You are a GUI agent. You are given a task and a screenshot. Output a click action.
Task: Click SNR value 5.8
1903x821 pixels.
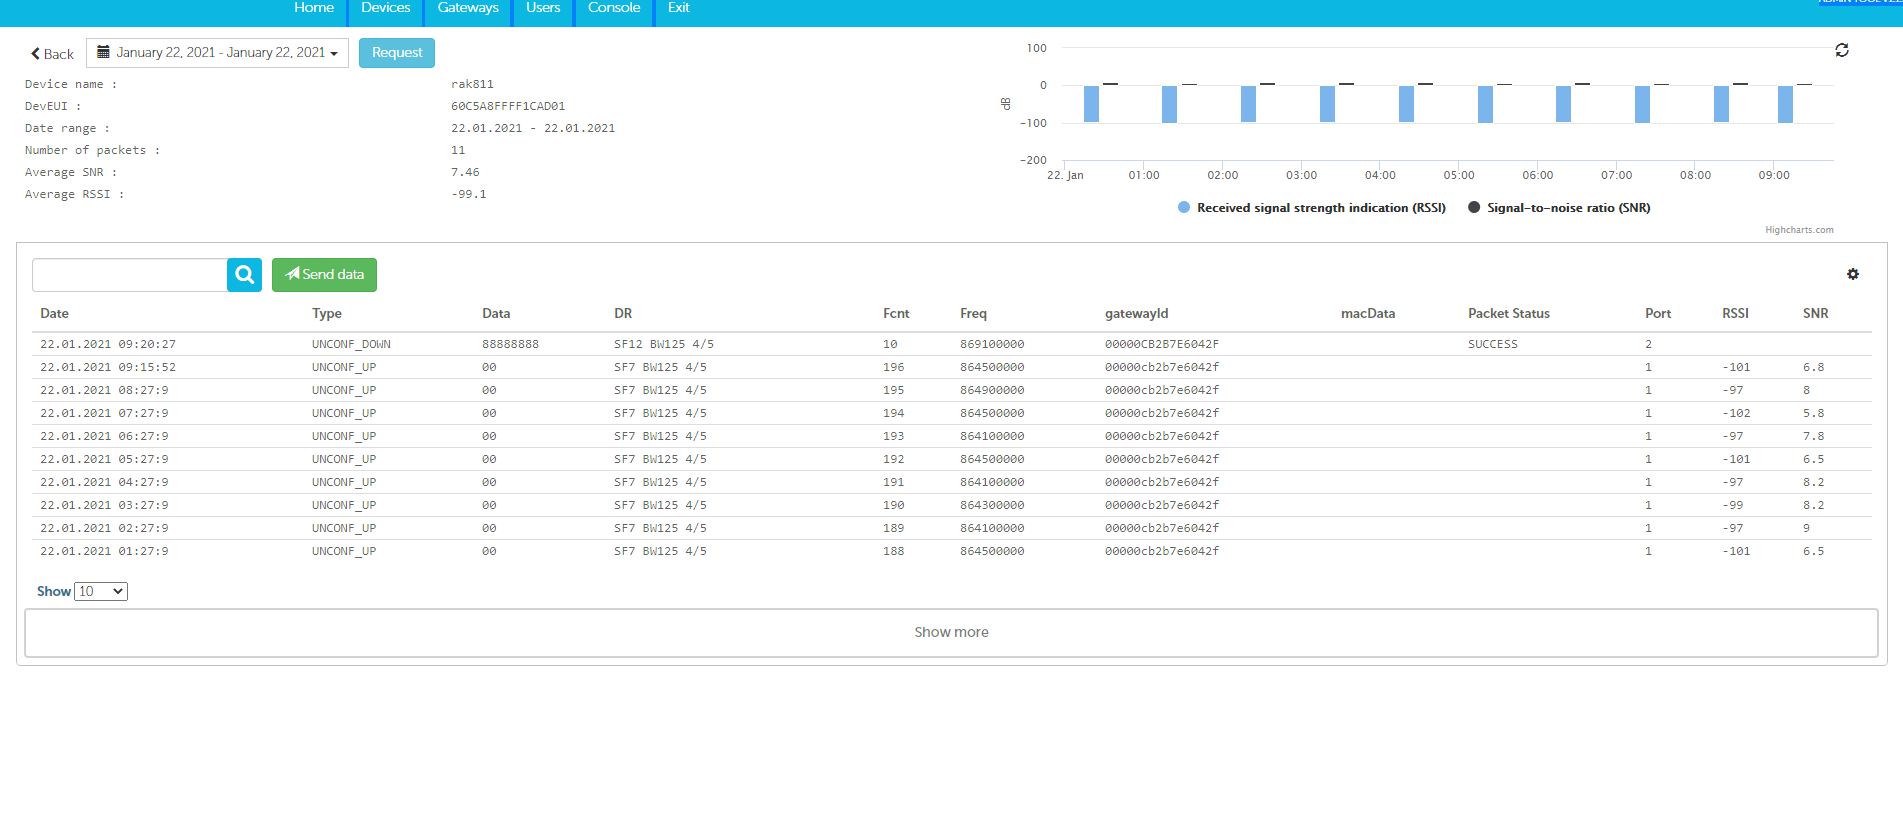click(x=1814, y=413)
